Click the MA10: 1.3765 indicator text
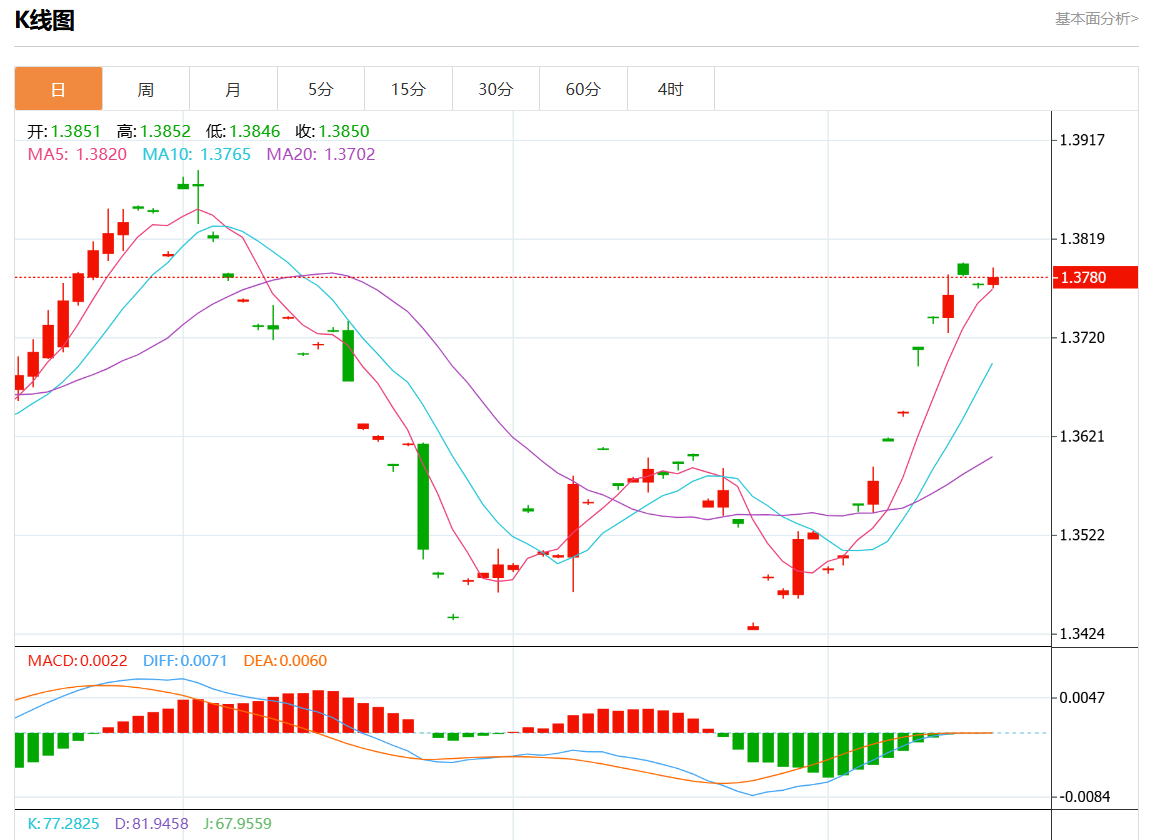The height and width of the screenshot is (840, 1156). (196, 154)
